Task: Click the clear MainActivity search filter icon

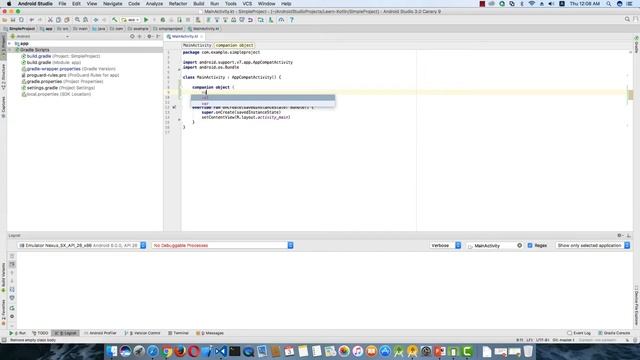Action: pyautogui.click(x=519, y=246)
